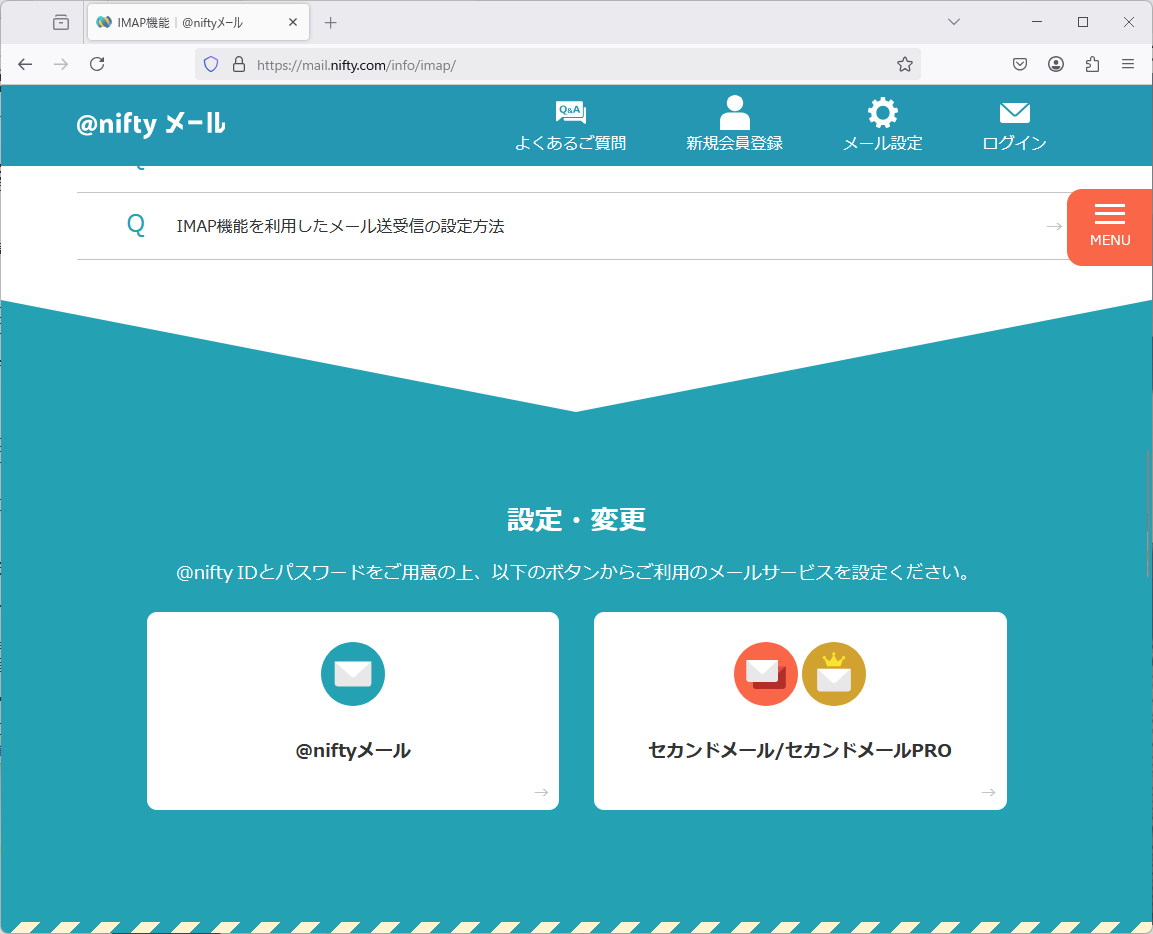Open the Extensions puzzle icon
Viewport: 1153px width, 934px height.
[1092, 64]
